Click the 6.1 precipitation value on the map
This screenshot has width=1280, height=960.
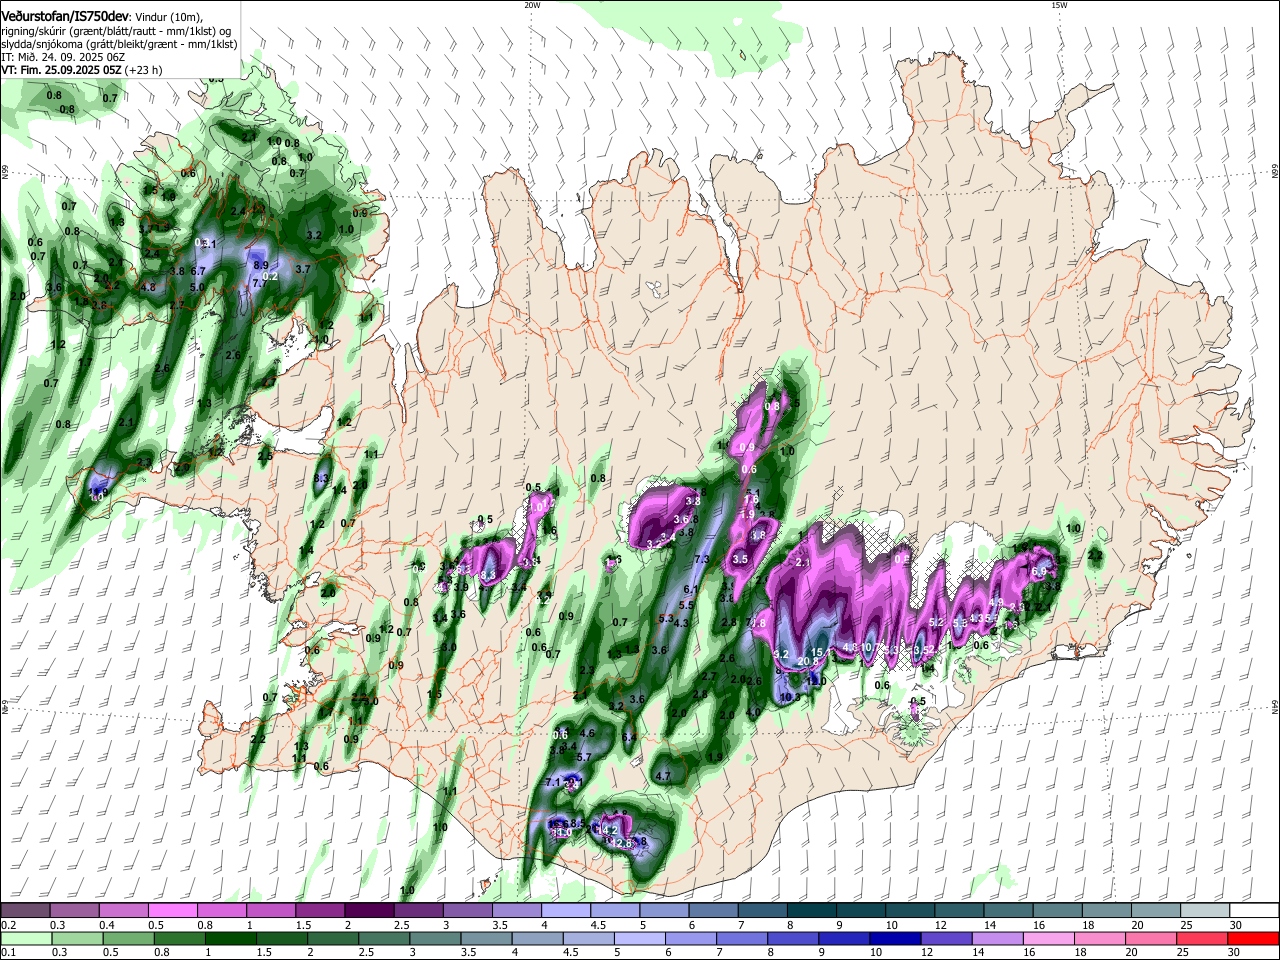tap(691, 590)
